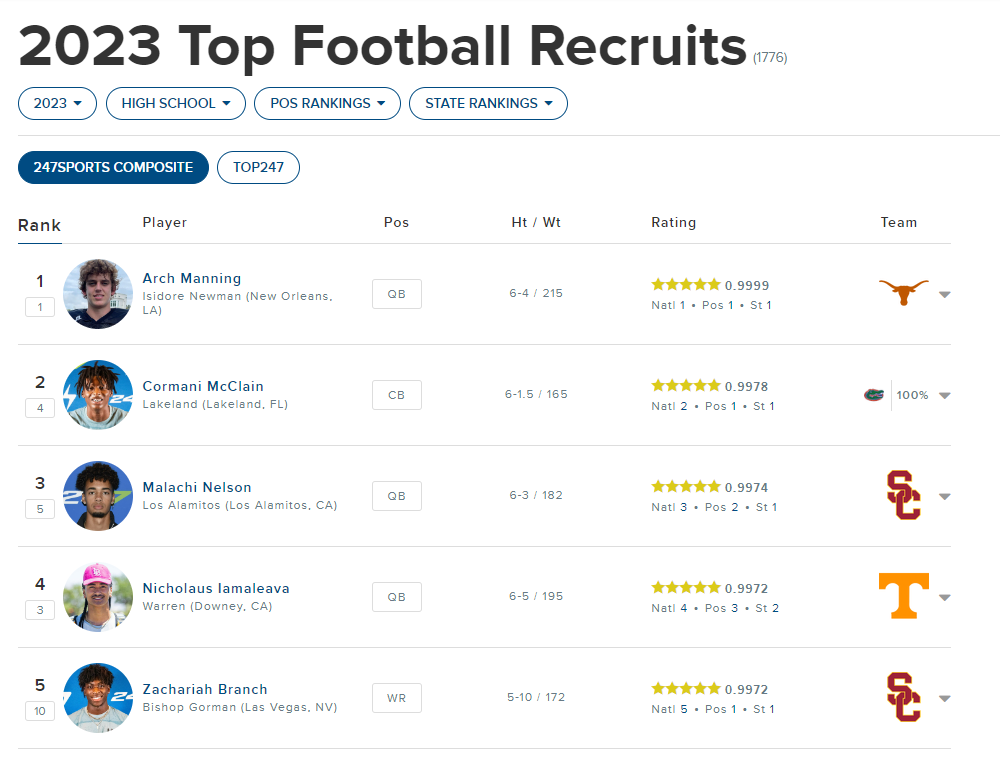Expand the State Rankings dropdown
This screenshot has height=762, width=1000.
coord(488,103)
